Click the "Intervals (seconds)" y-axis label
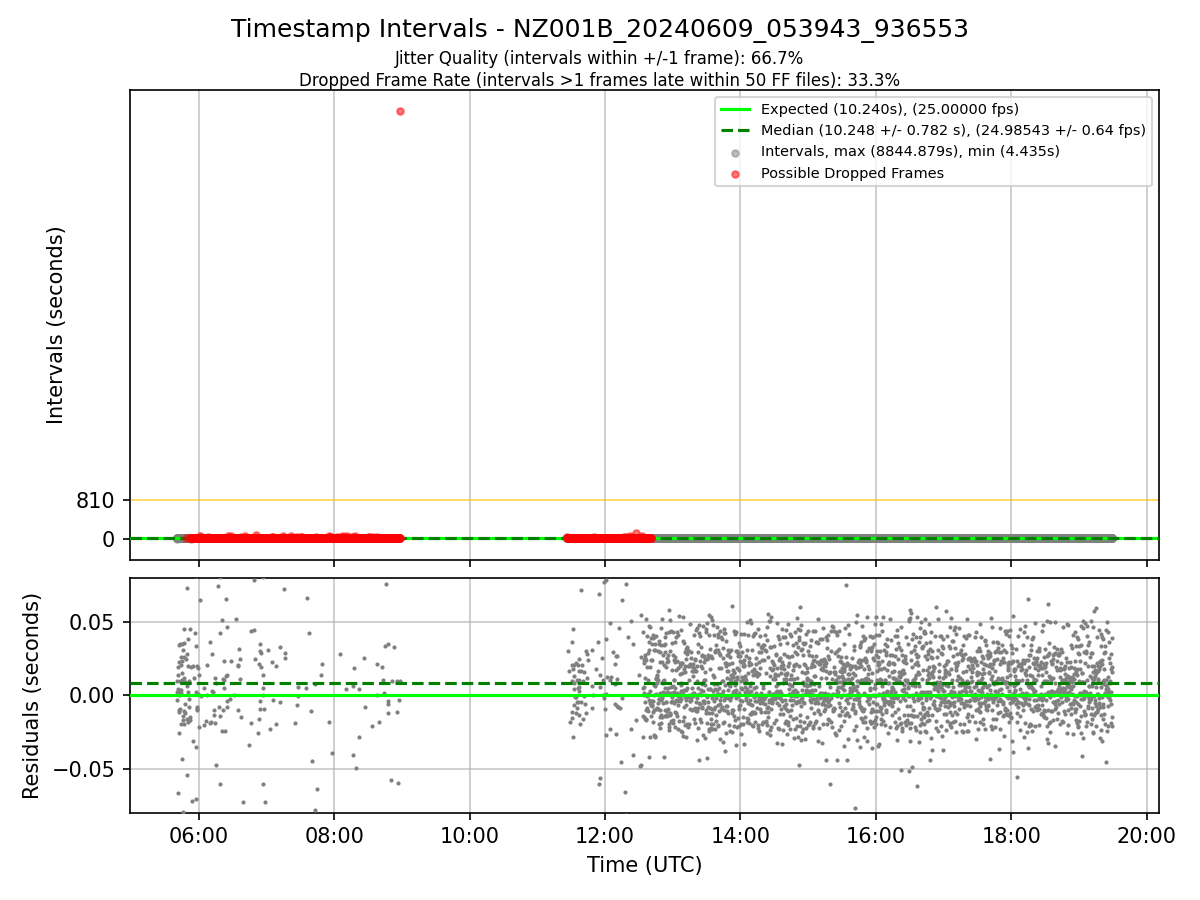1200x900 pixels. point(56,325)
